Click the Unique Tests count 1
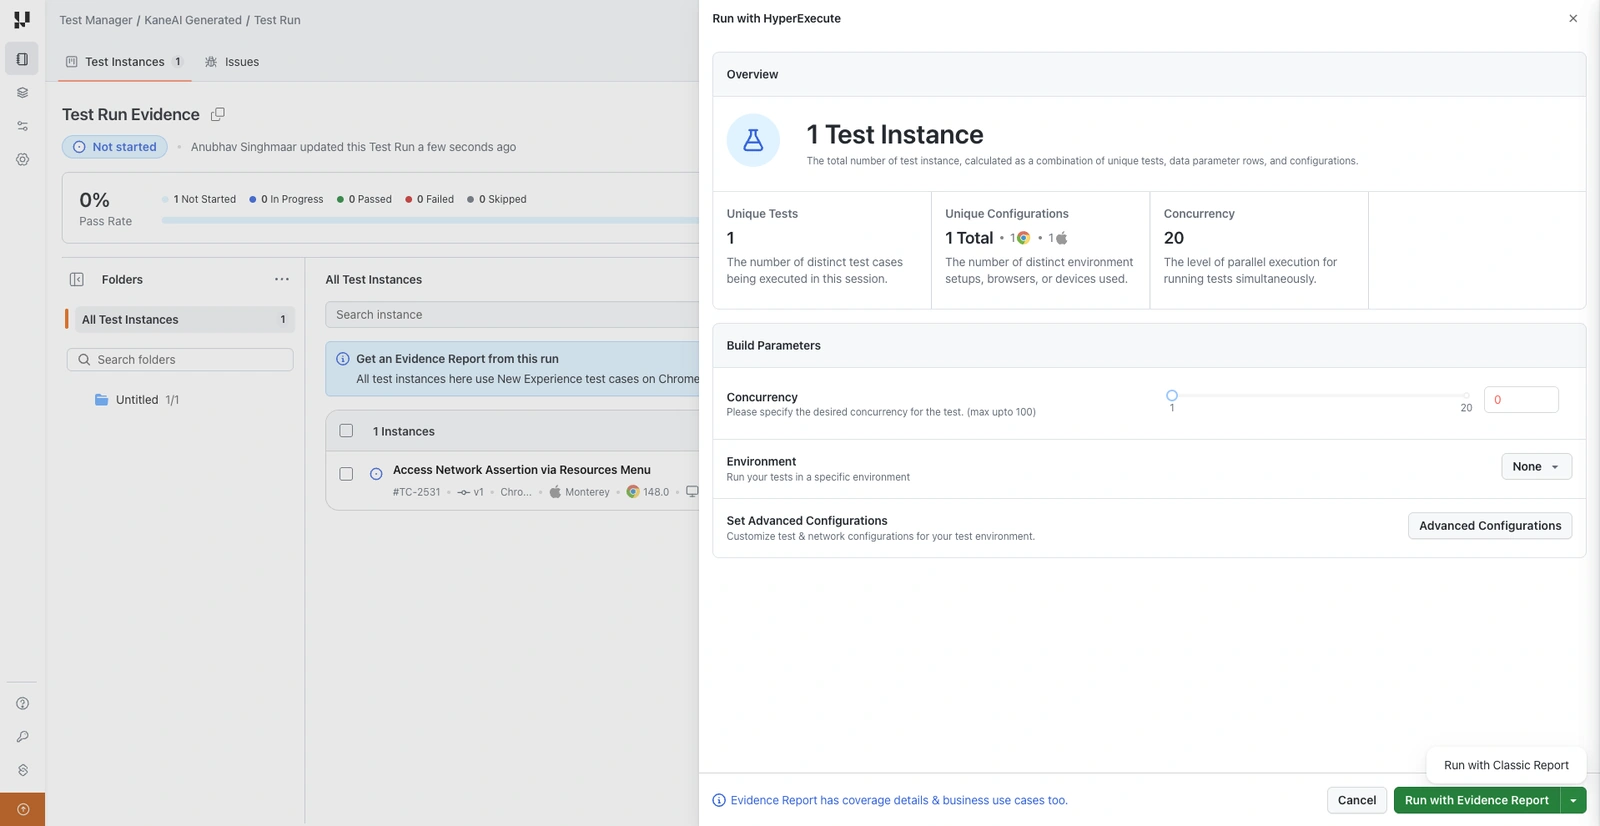1600x826 pixels. (x=731, y=238)
